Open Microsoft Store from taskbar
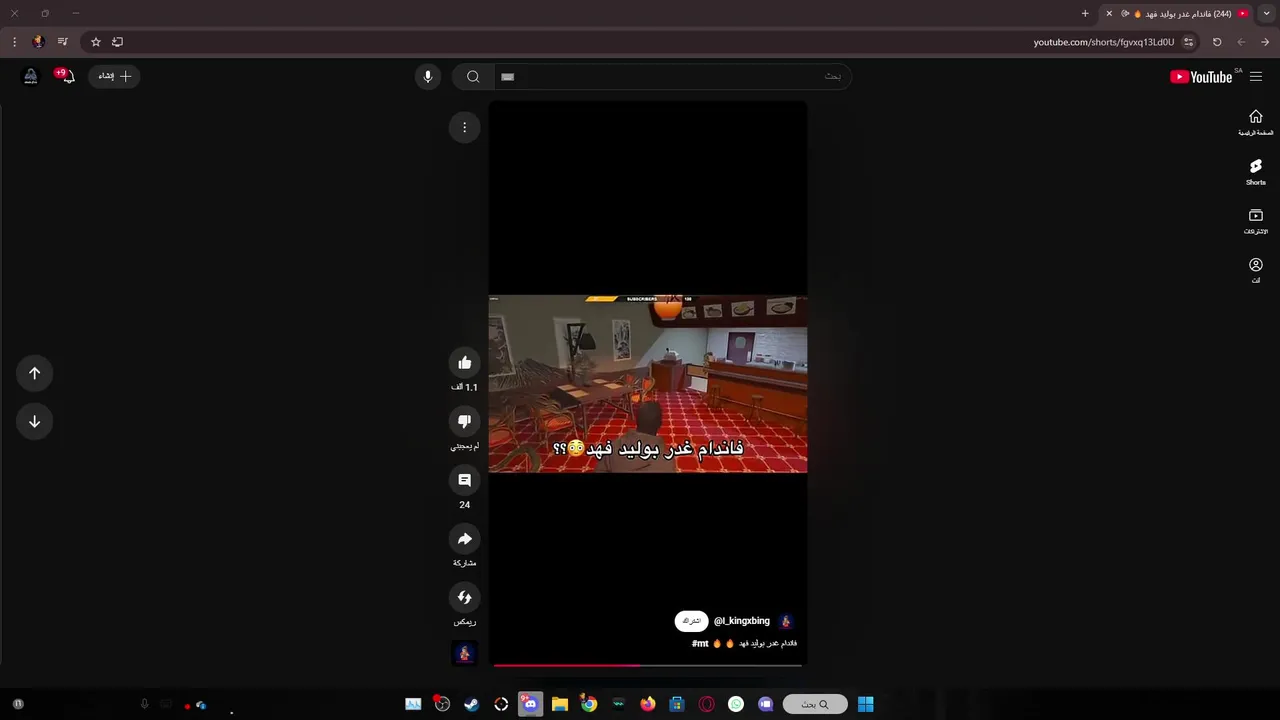The height and width of the screenshot is (720, 1280). 677,704
